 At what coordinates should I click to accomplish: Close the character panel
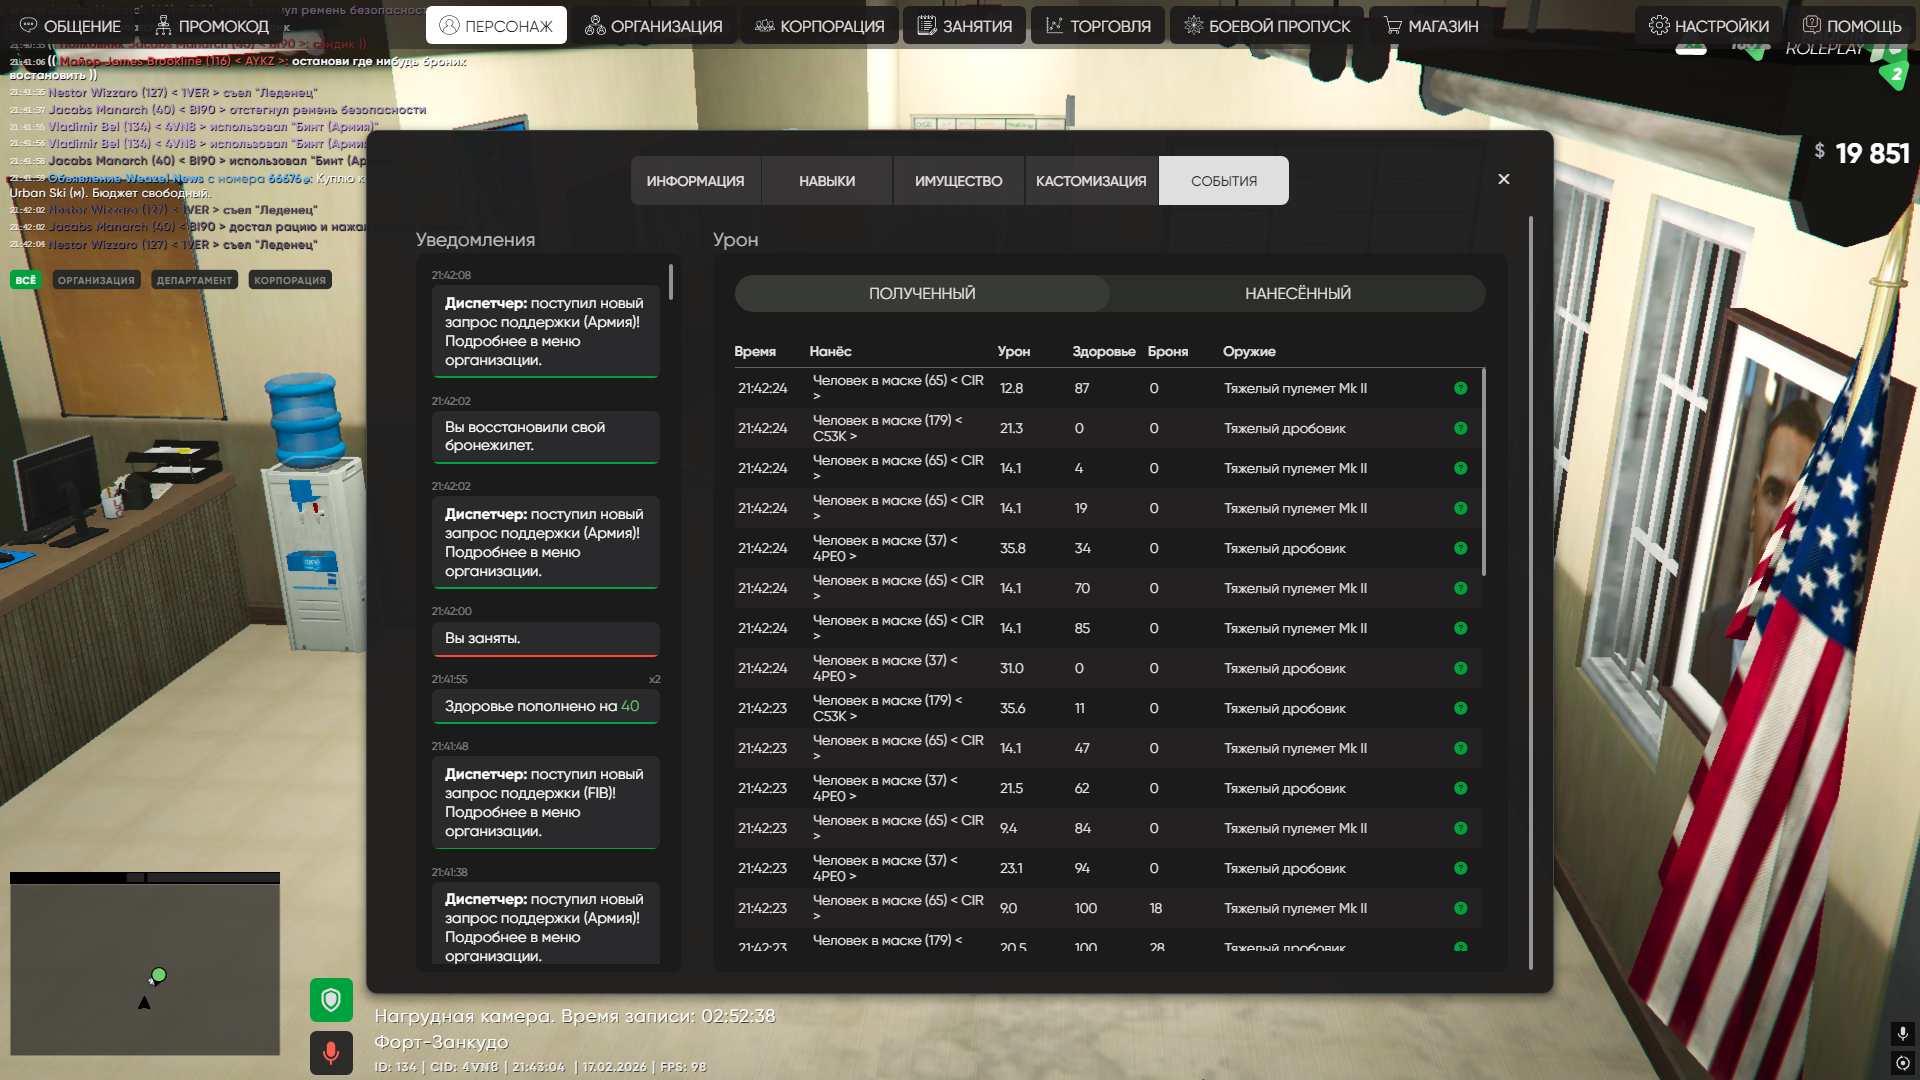click(1503, 179)
